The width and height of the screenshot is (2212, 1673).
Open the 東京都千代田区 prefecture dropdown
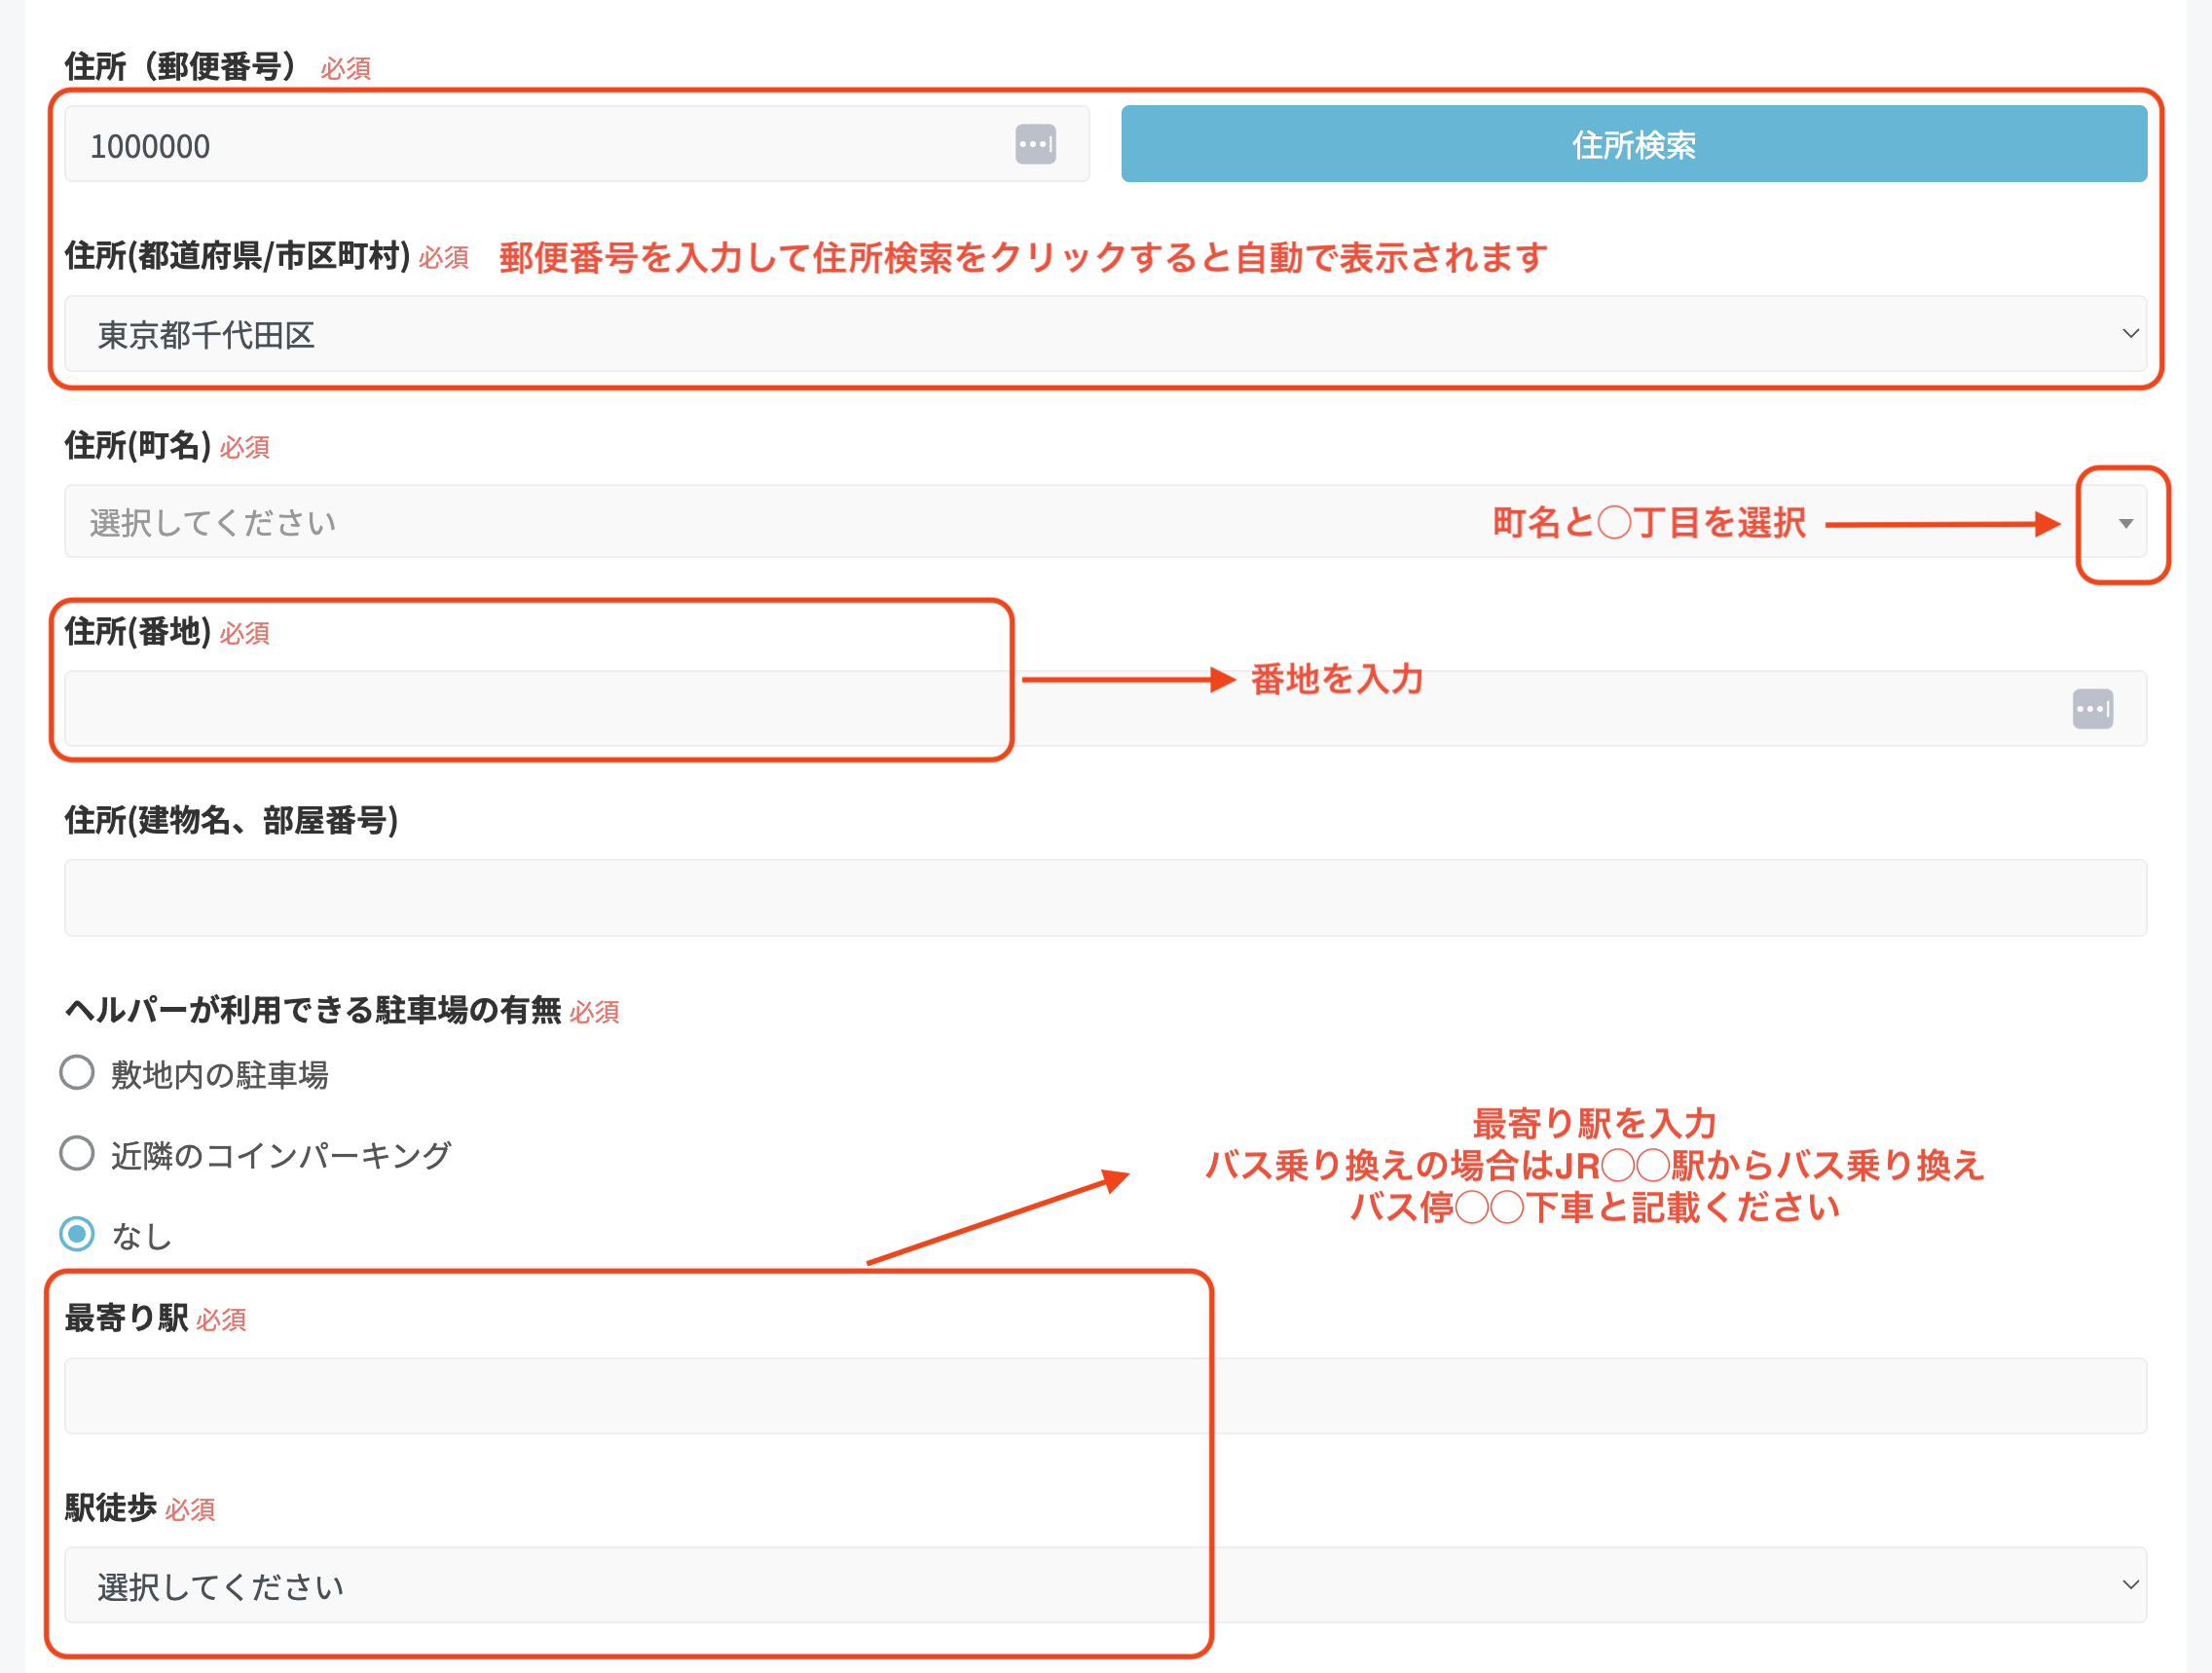[x=1100, y=334]
